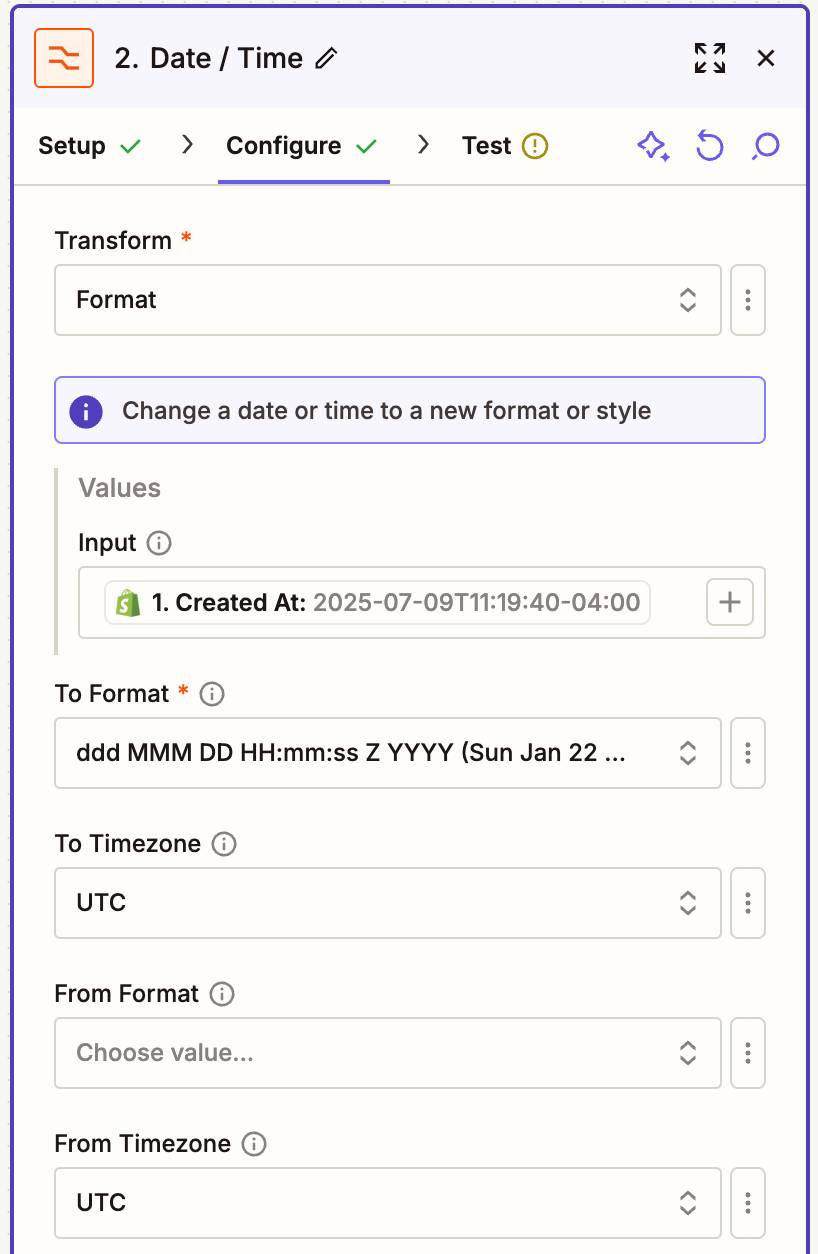Click the Values section heading
Viewport: 818px width, 1254px height.
pyautogui.click(x=119, y=488)
